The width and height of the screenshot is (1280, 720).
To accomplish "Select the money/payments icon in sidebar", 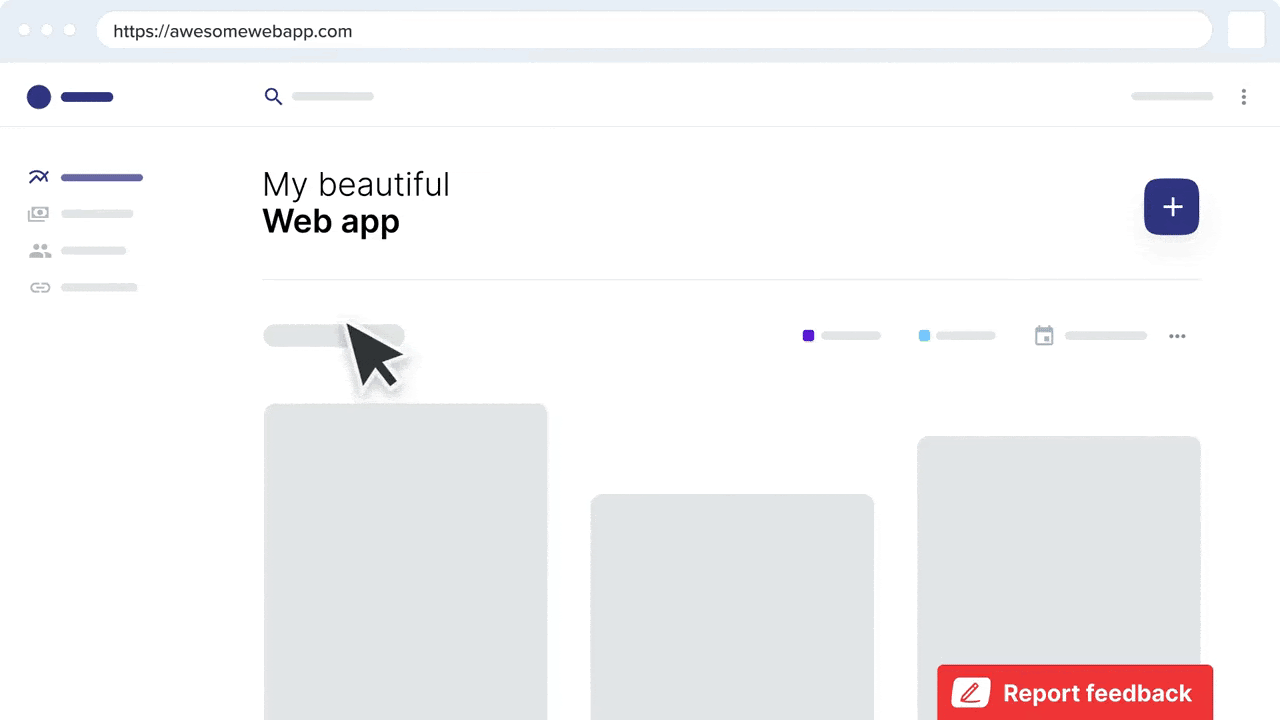I will (39, 214).
